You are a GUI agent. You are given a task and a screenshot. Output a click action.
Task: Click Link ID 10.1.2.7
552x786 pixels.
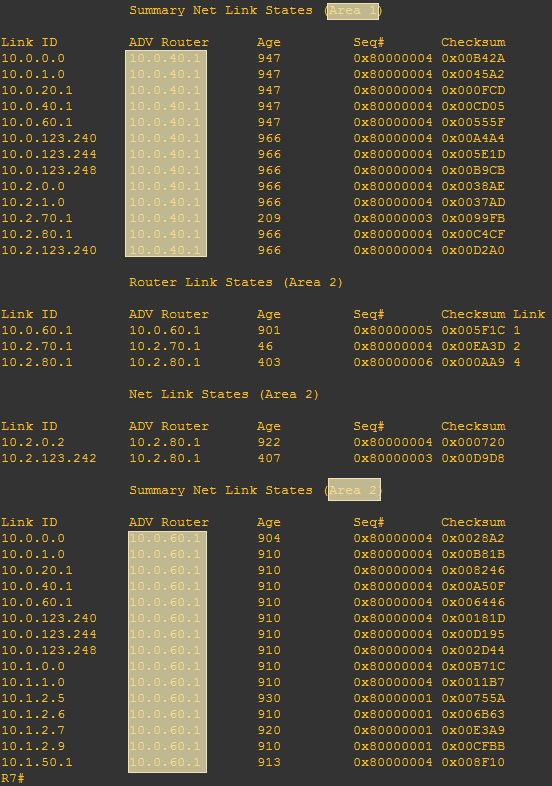[x=33, y=731]
